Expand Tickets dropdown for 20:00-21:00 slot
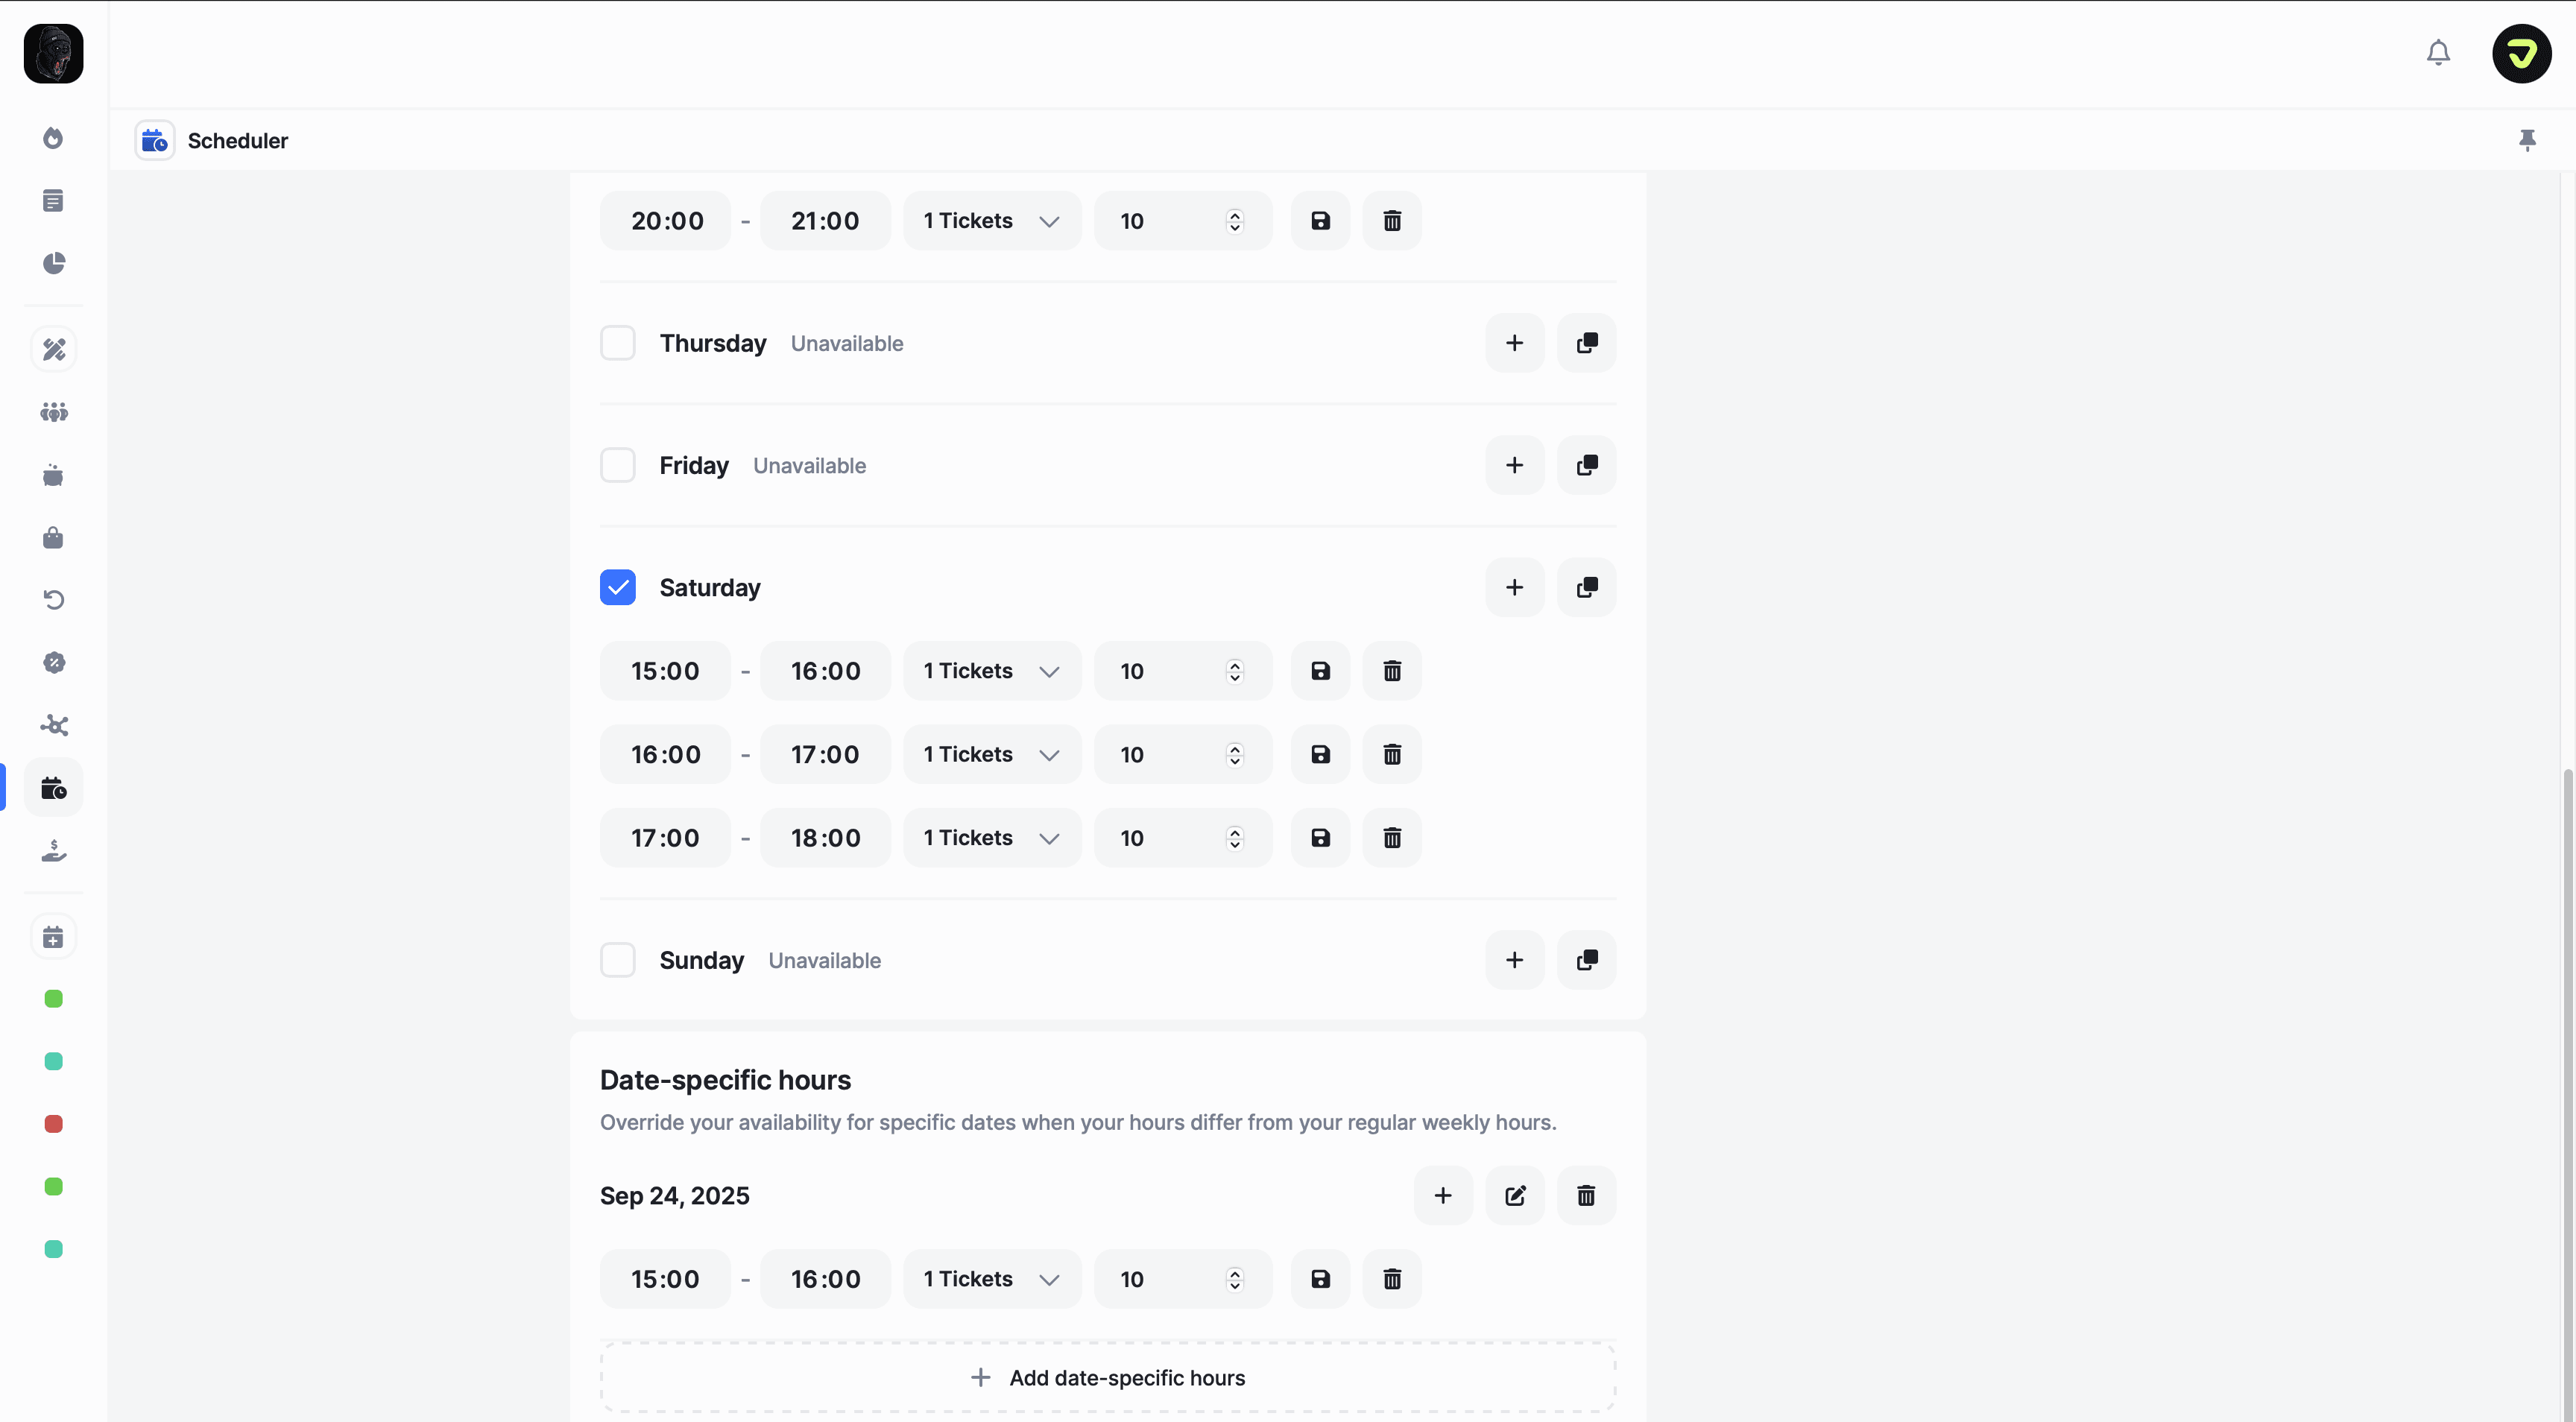This screenshot has height=1422, width=2576. click(x=991, y=221)
